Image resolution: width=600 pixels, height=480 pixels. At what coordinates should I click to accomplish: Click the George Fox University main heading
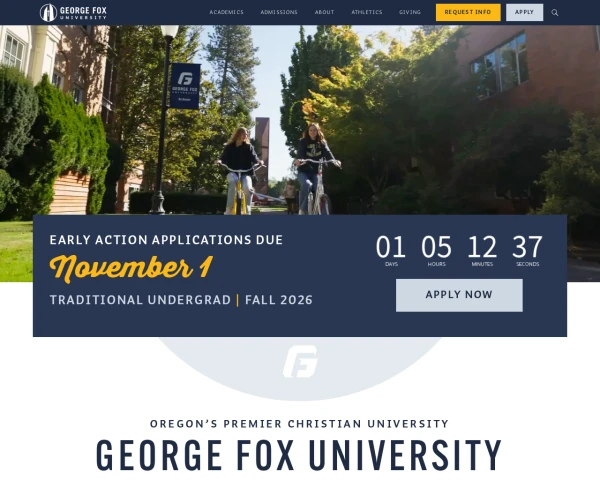click(299, 455)
